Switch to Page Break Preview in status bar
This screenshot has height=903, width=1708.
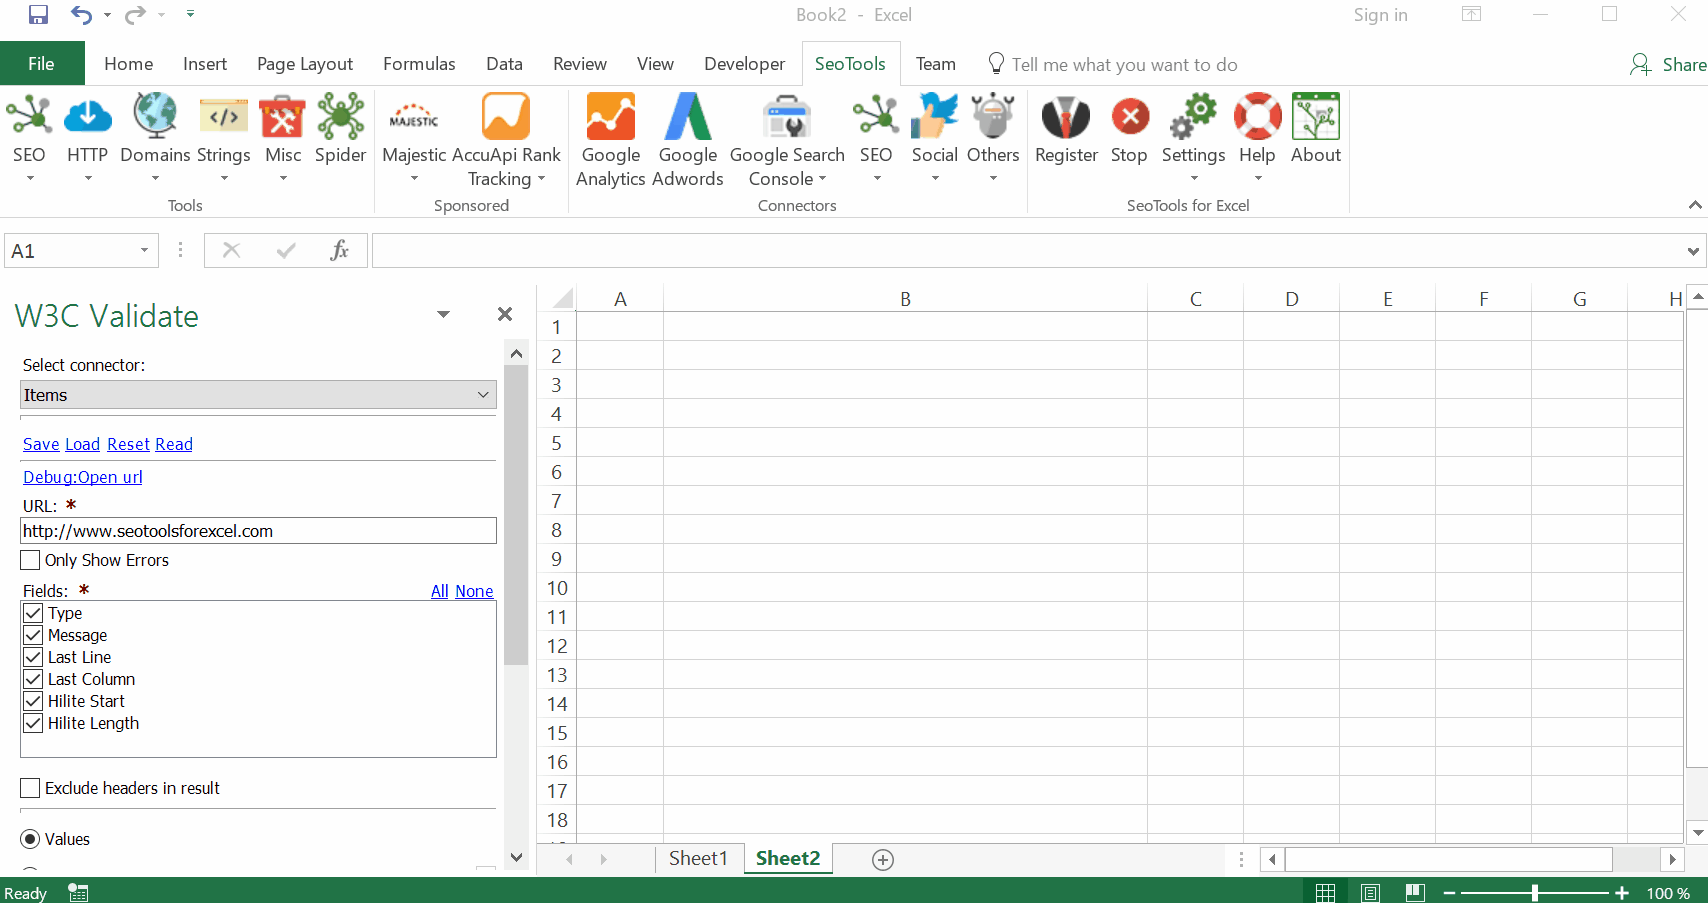pos(1415,893)
